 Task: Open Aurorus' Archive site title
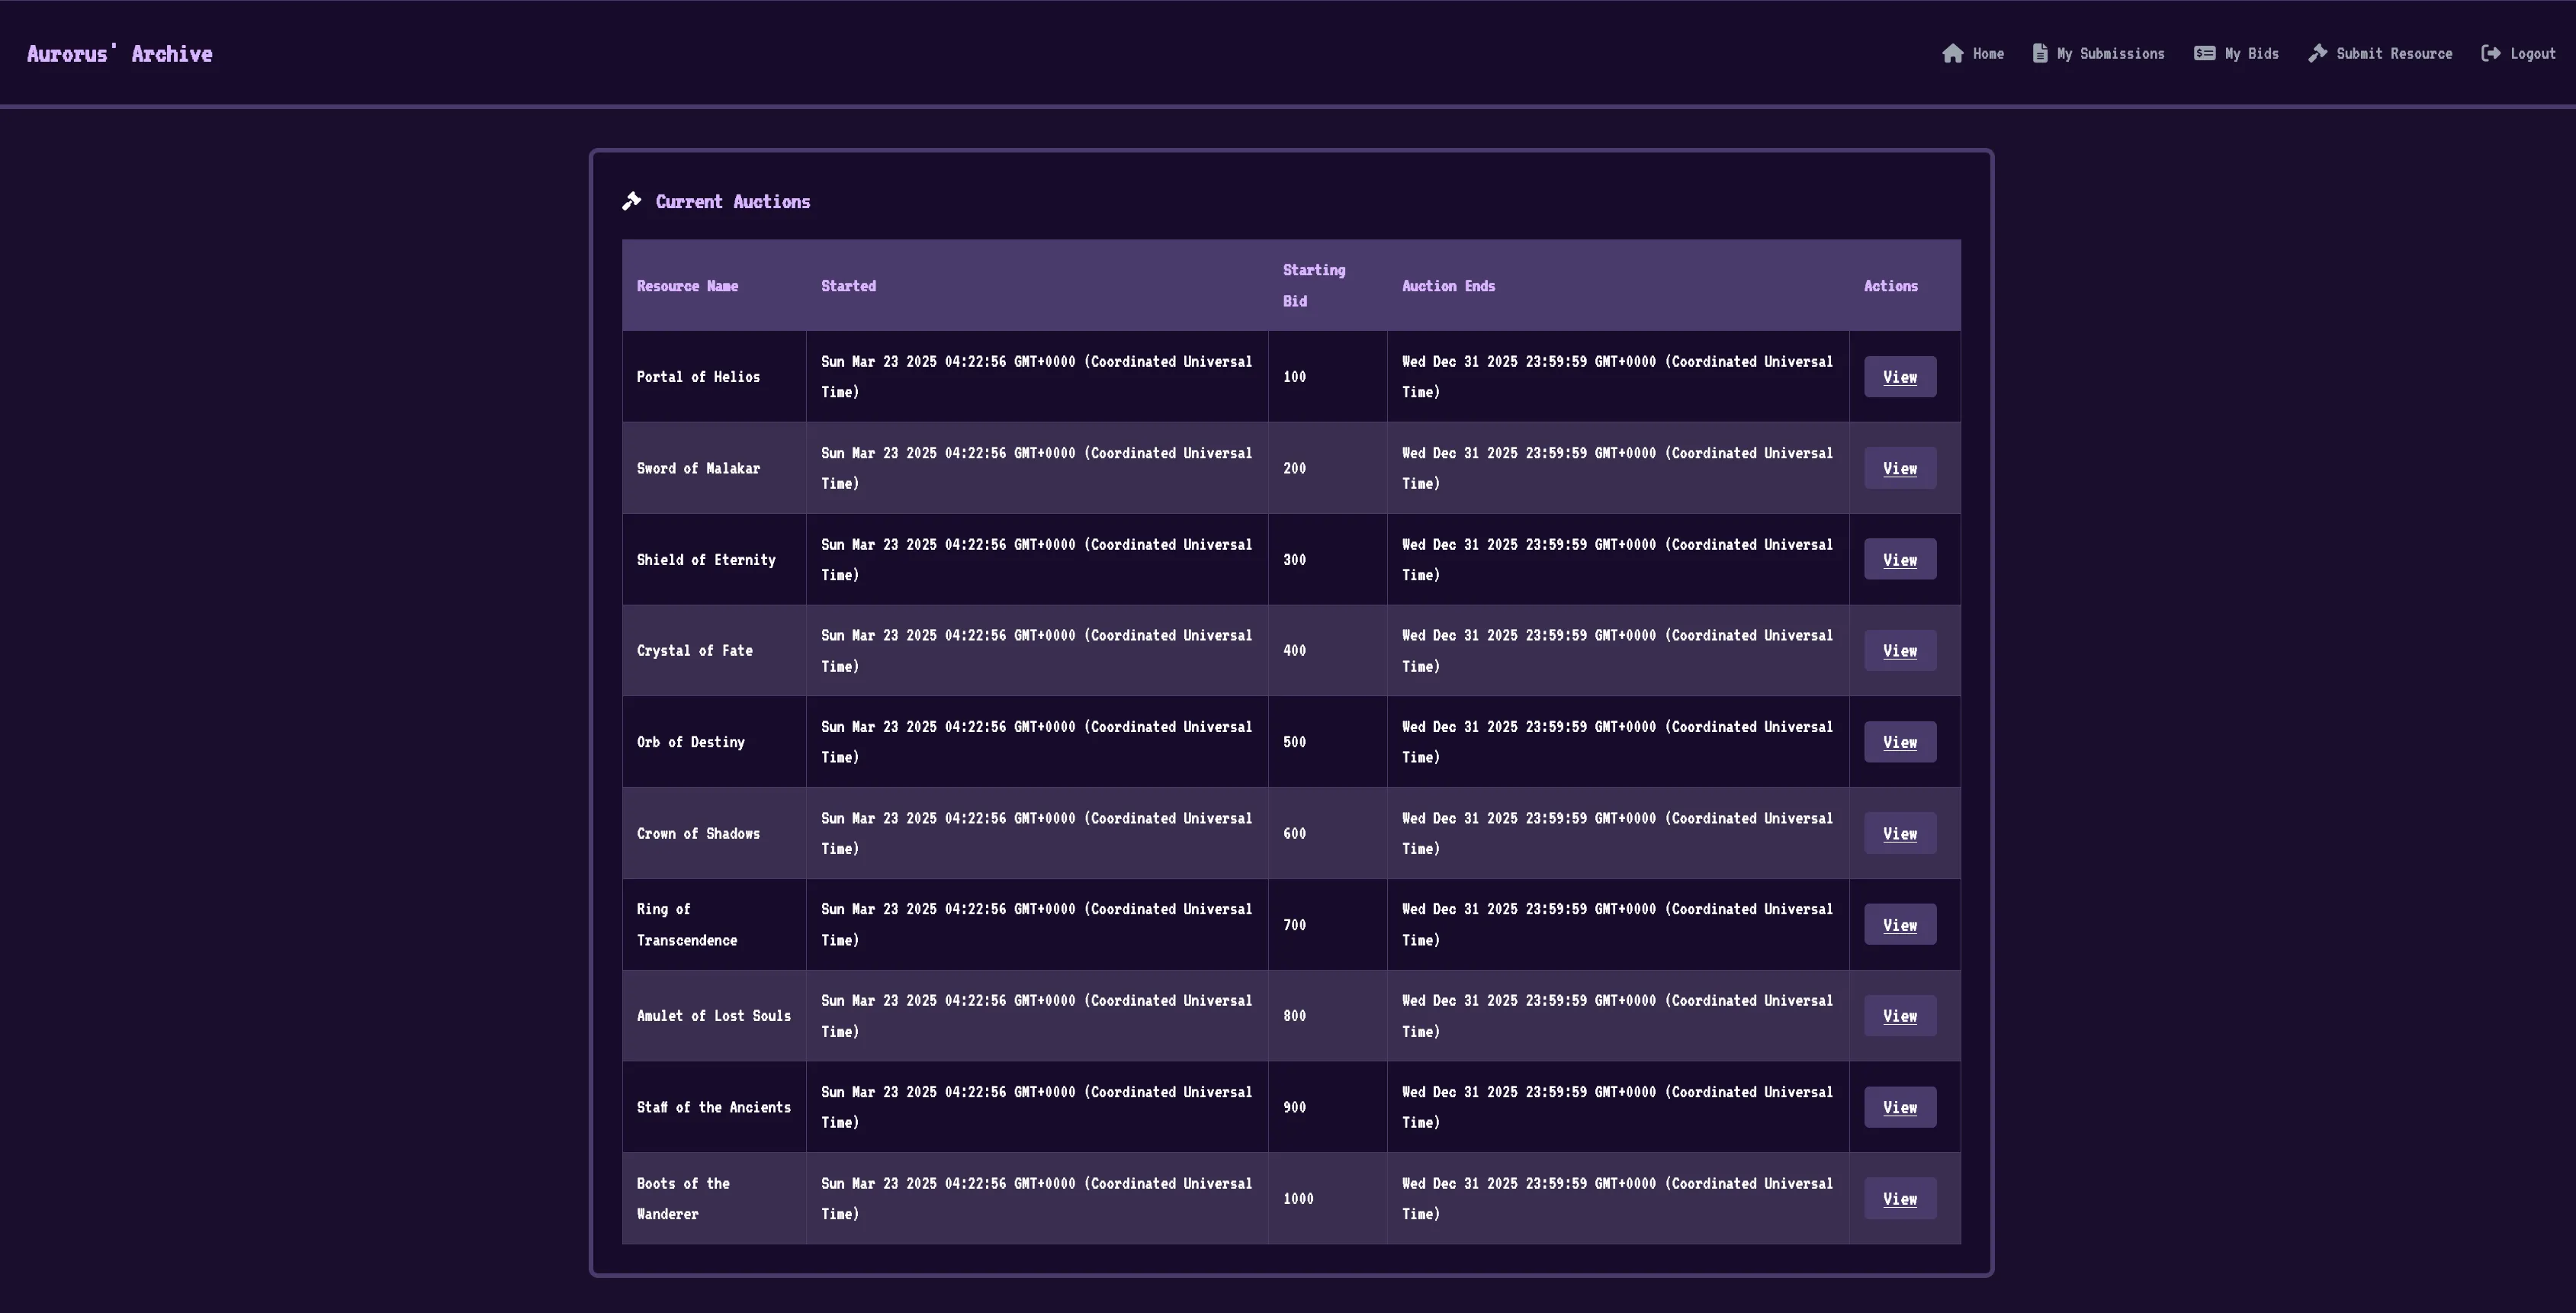pyautogui.click(x=119, y=54)
